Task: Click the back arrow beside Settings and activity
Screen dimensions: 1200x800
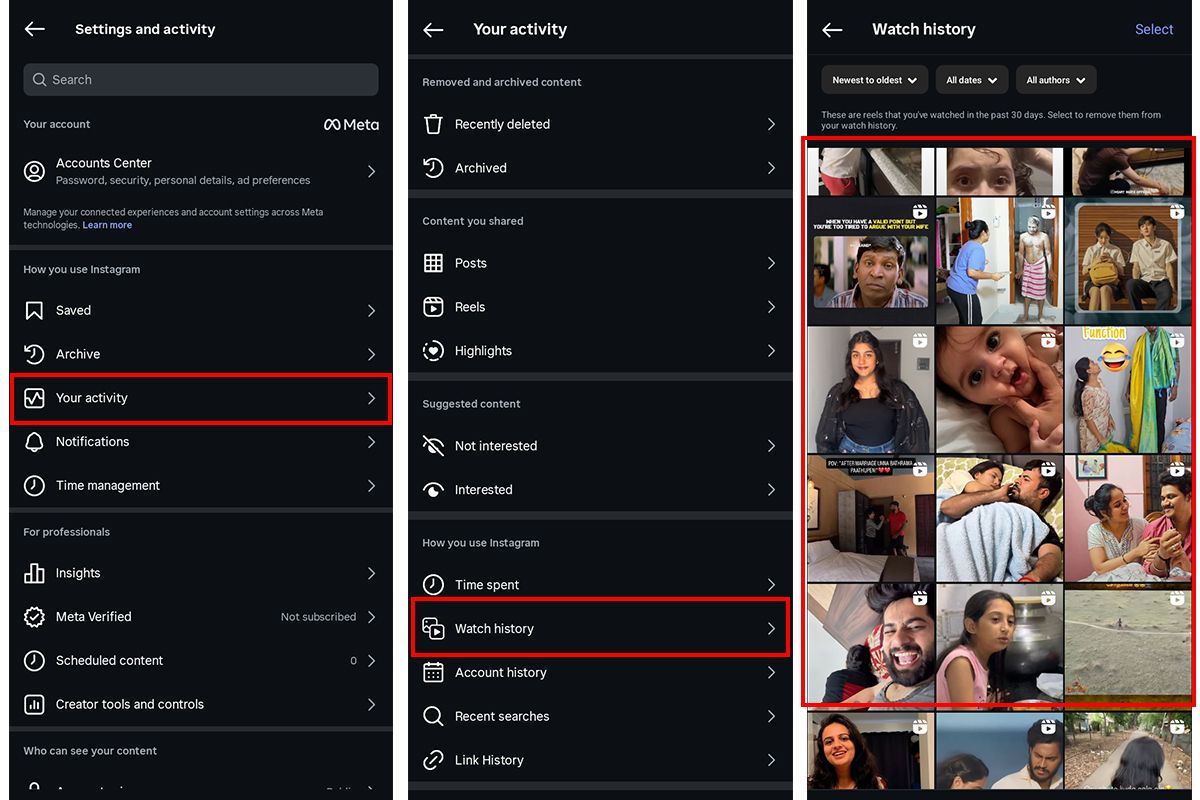Action: (35, 29)
